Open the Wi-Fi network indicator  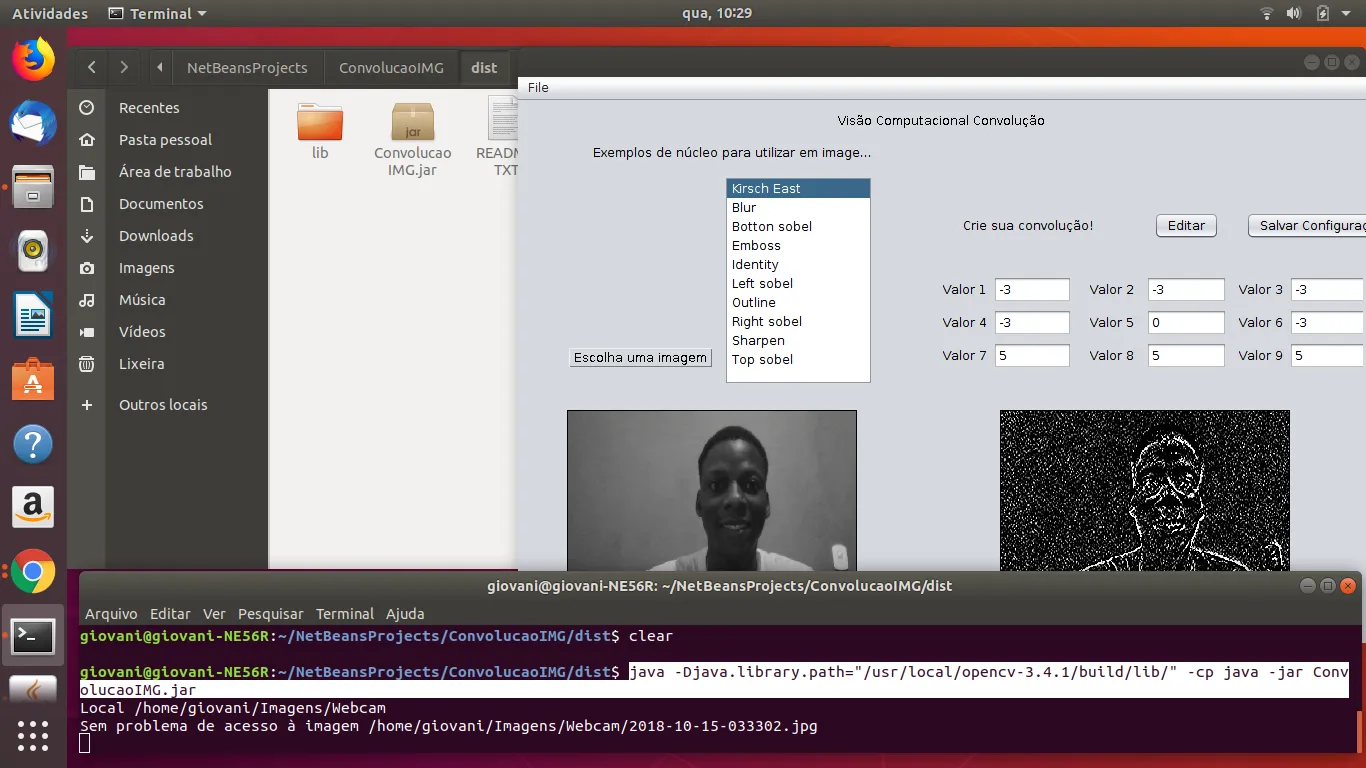click(x=1267, y=13)
